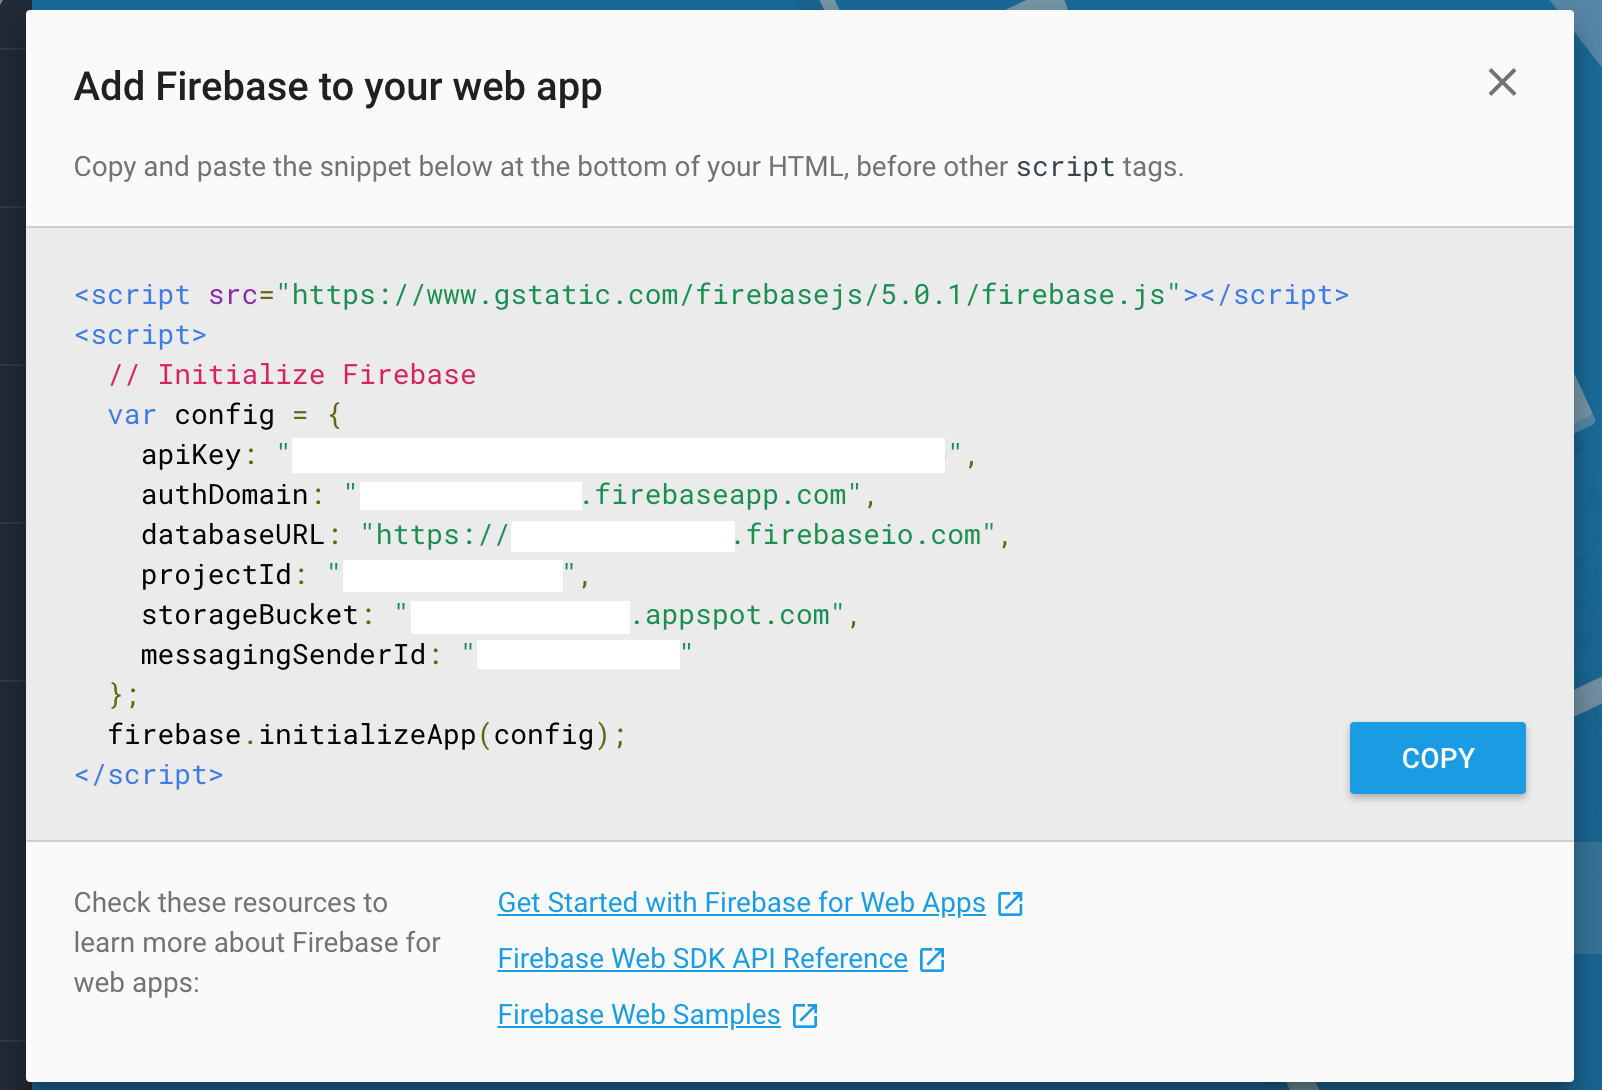Close the Add Firebase dialog with X
Image resolution: width=1602 pixels, height=1090 pixels.
pyautogui.click(x=1502, y=82)
